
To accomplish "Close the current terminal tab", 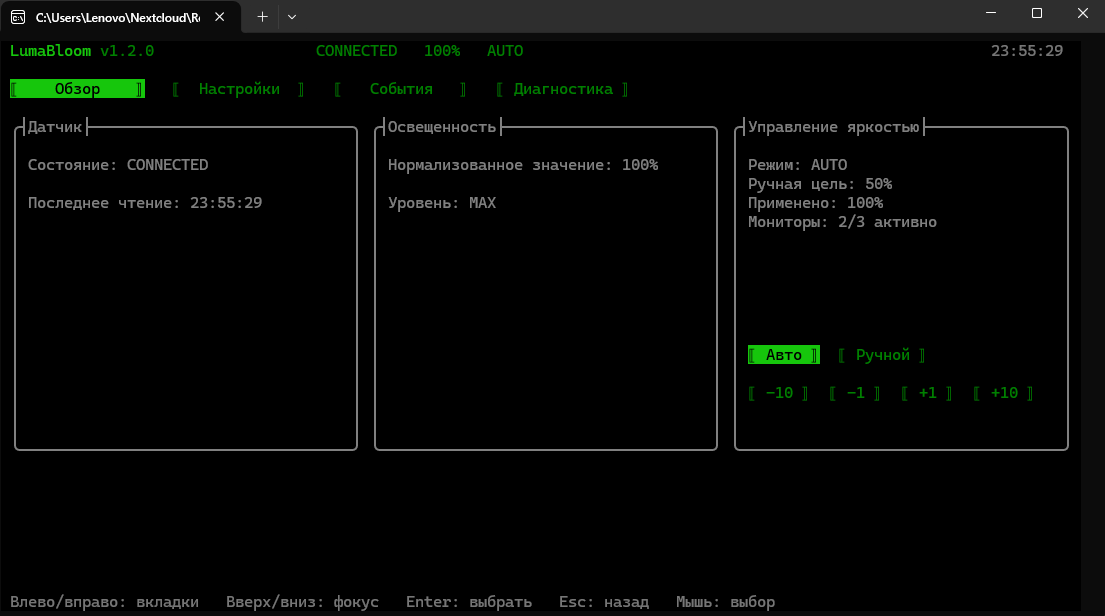I will (220, 17).
